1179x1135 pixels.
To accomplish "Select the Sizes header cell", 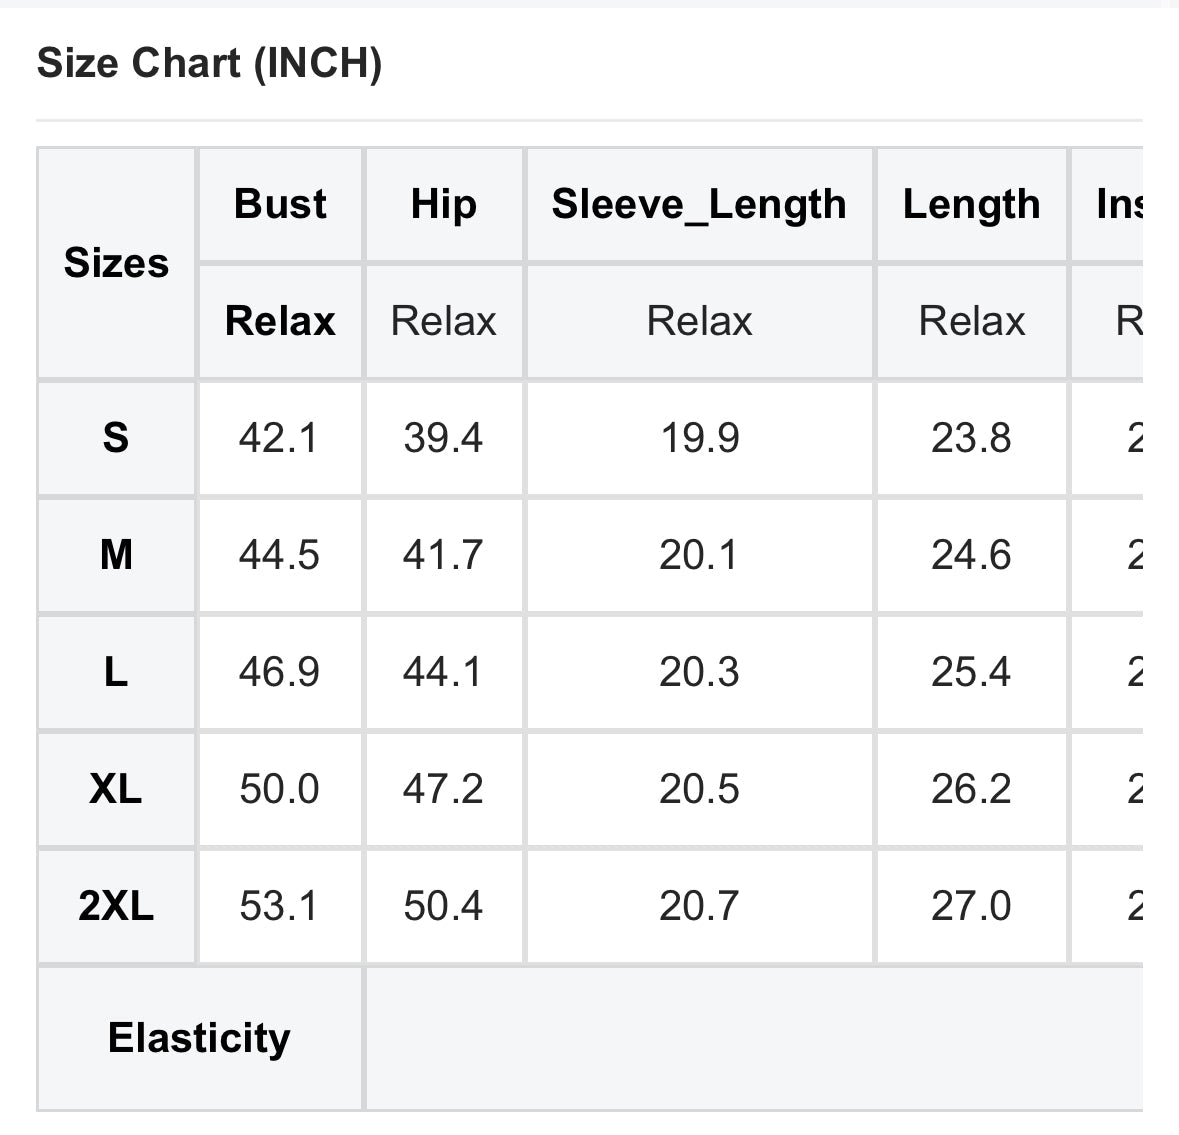I will [116, 263].
